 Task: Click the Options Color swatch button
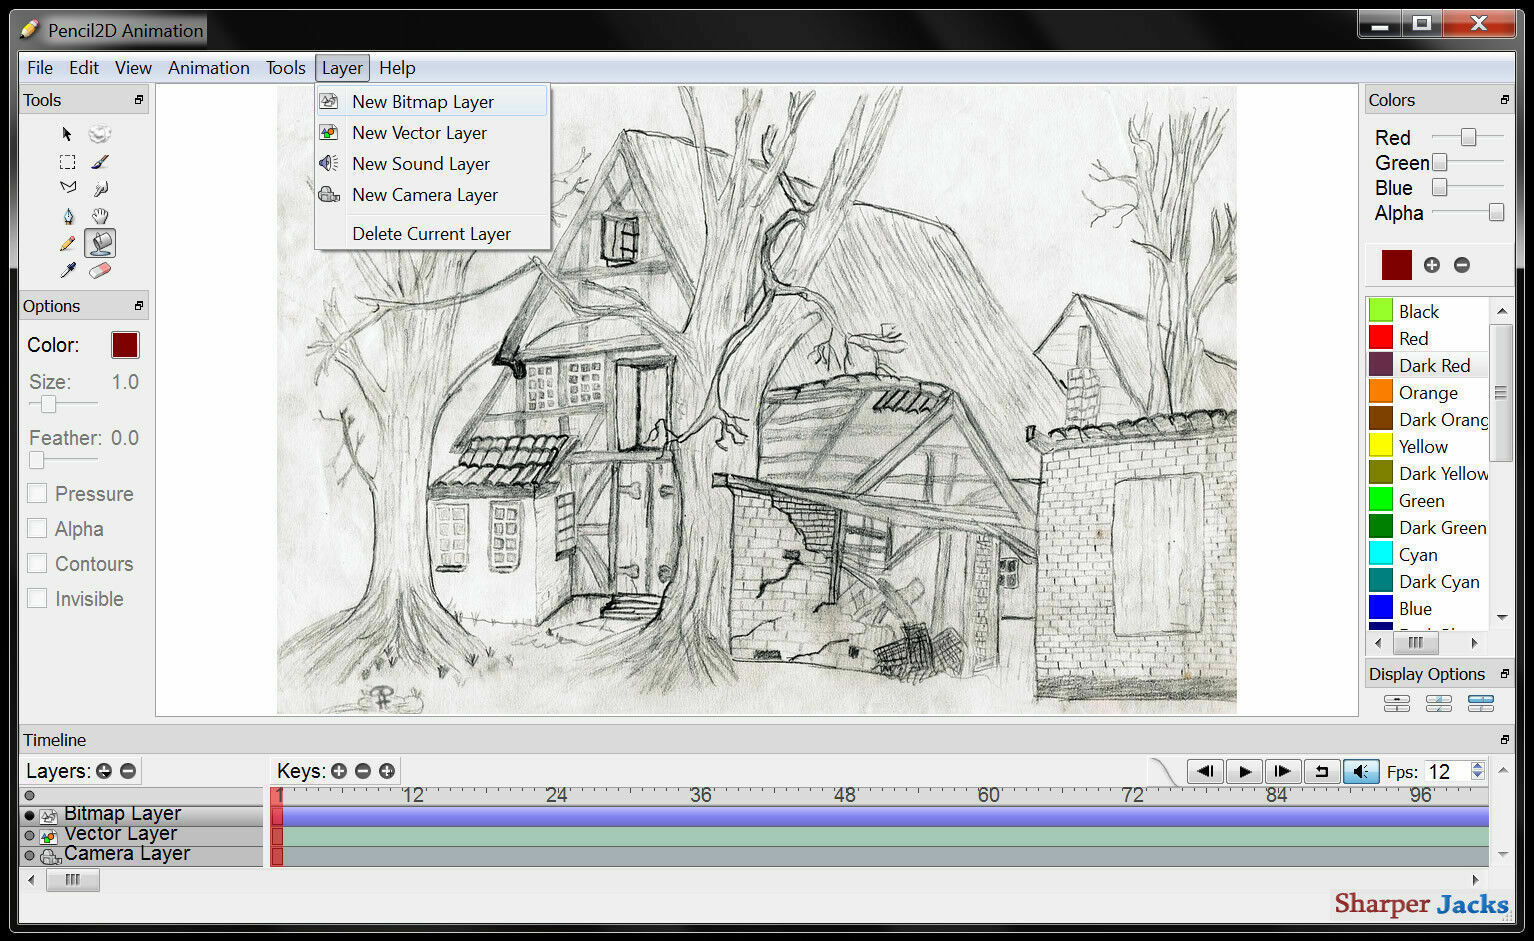[125, 345]
